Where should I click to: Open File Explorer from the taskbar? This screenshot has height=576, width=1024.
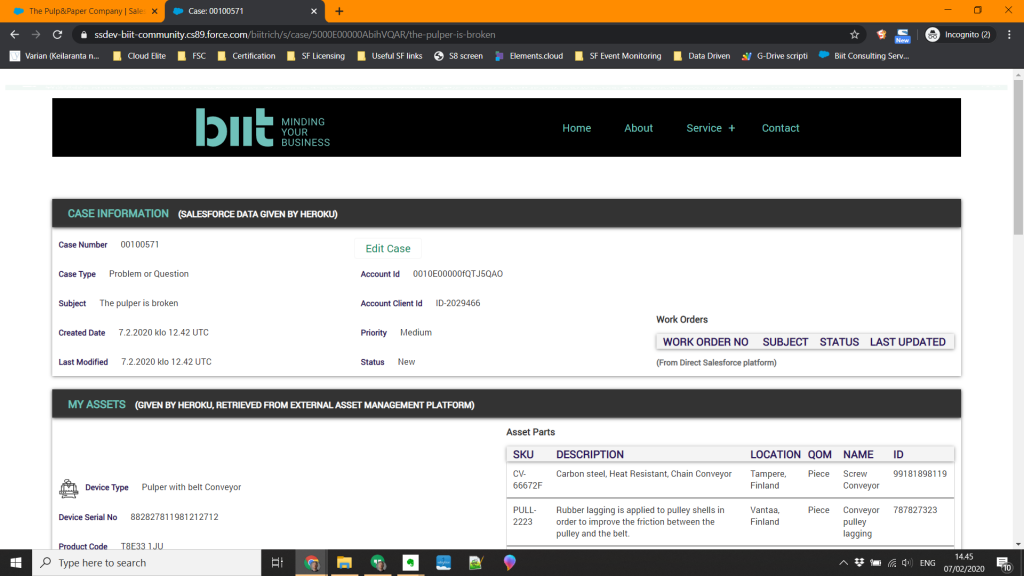[x=344, y=562]
